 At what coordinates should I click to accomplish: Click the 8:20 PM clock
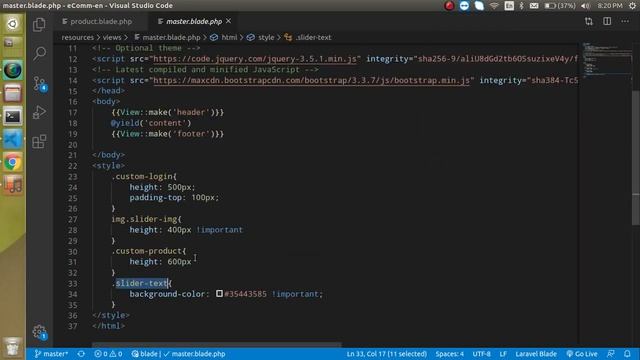point(610,5)
